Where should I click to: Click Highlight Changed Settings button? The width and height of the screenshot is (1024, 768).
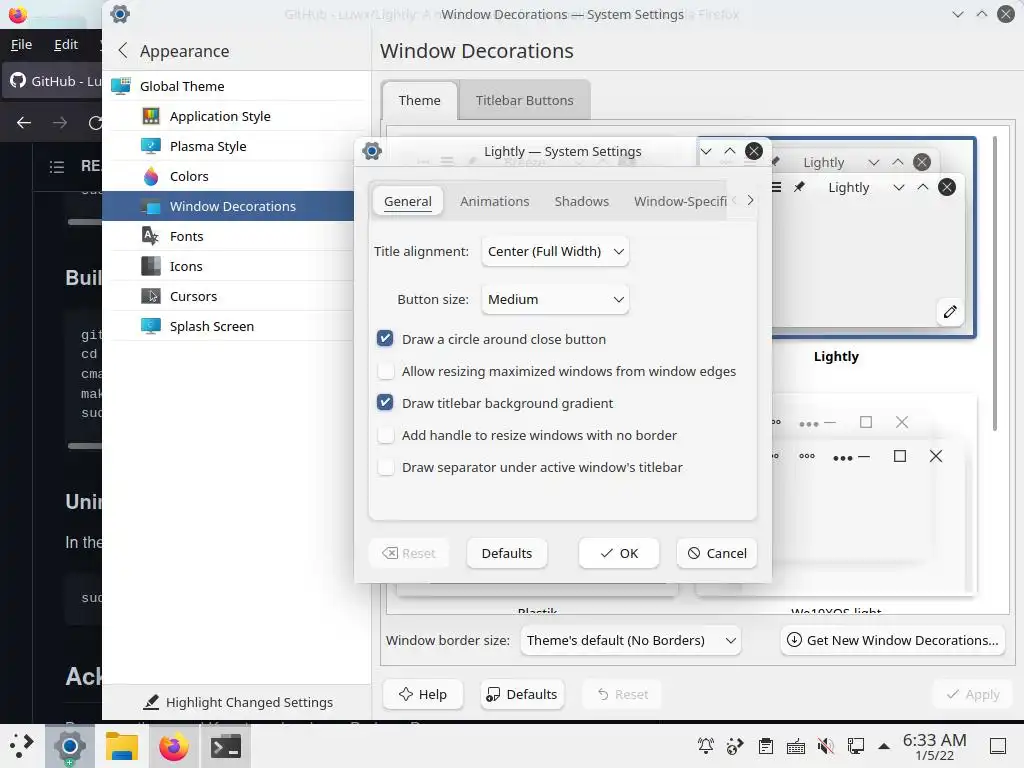click(x=238, y=702)
